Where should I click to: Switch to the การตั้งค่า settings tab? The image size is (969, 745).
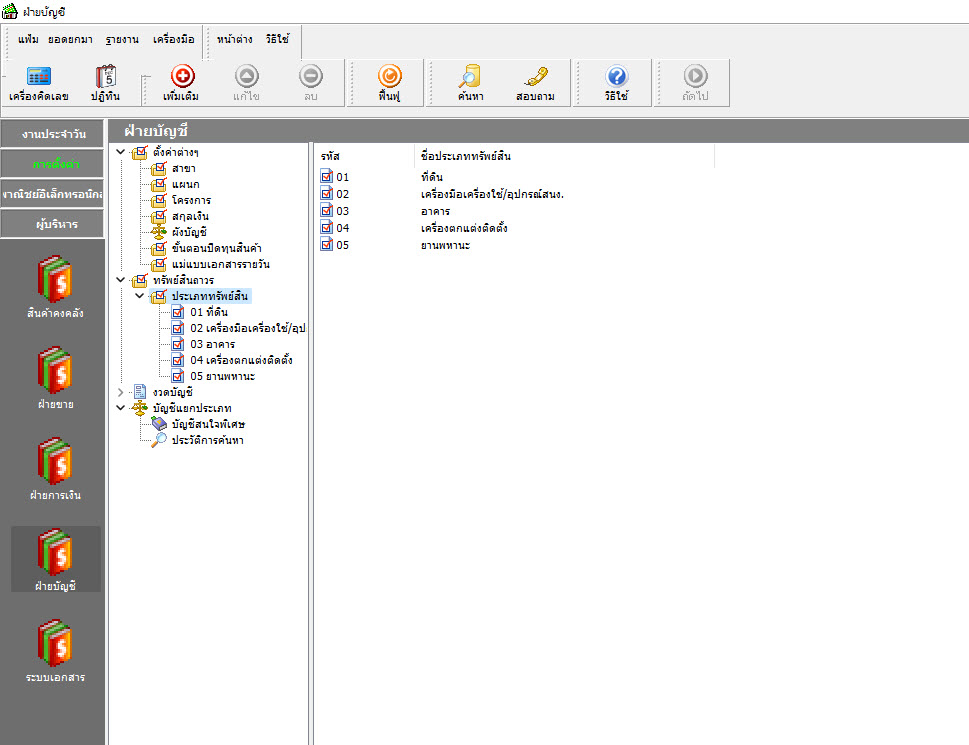point(52,164)
